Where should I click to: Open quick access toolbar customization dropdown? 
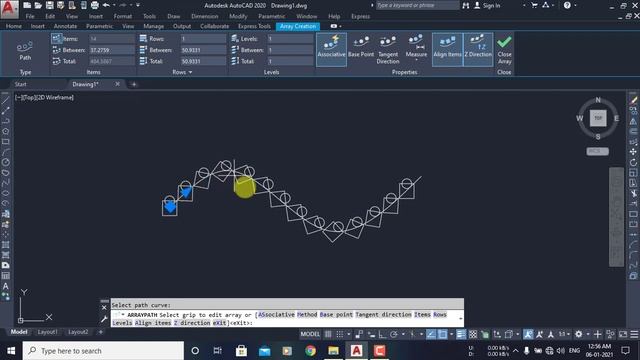(x=138, y=5)
